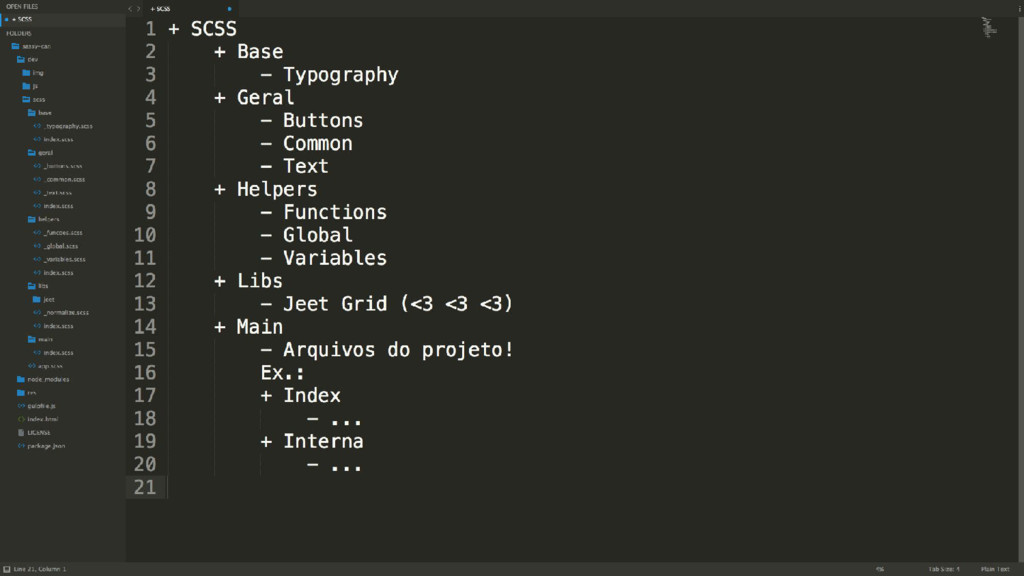
Task: Open the _typography.scss file in sidebar
Action: (68, 126)
